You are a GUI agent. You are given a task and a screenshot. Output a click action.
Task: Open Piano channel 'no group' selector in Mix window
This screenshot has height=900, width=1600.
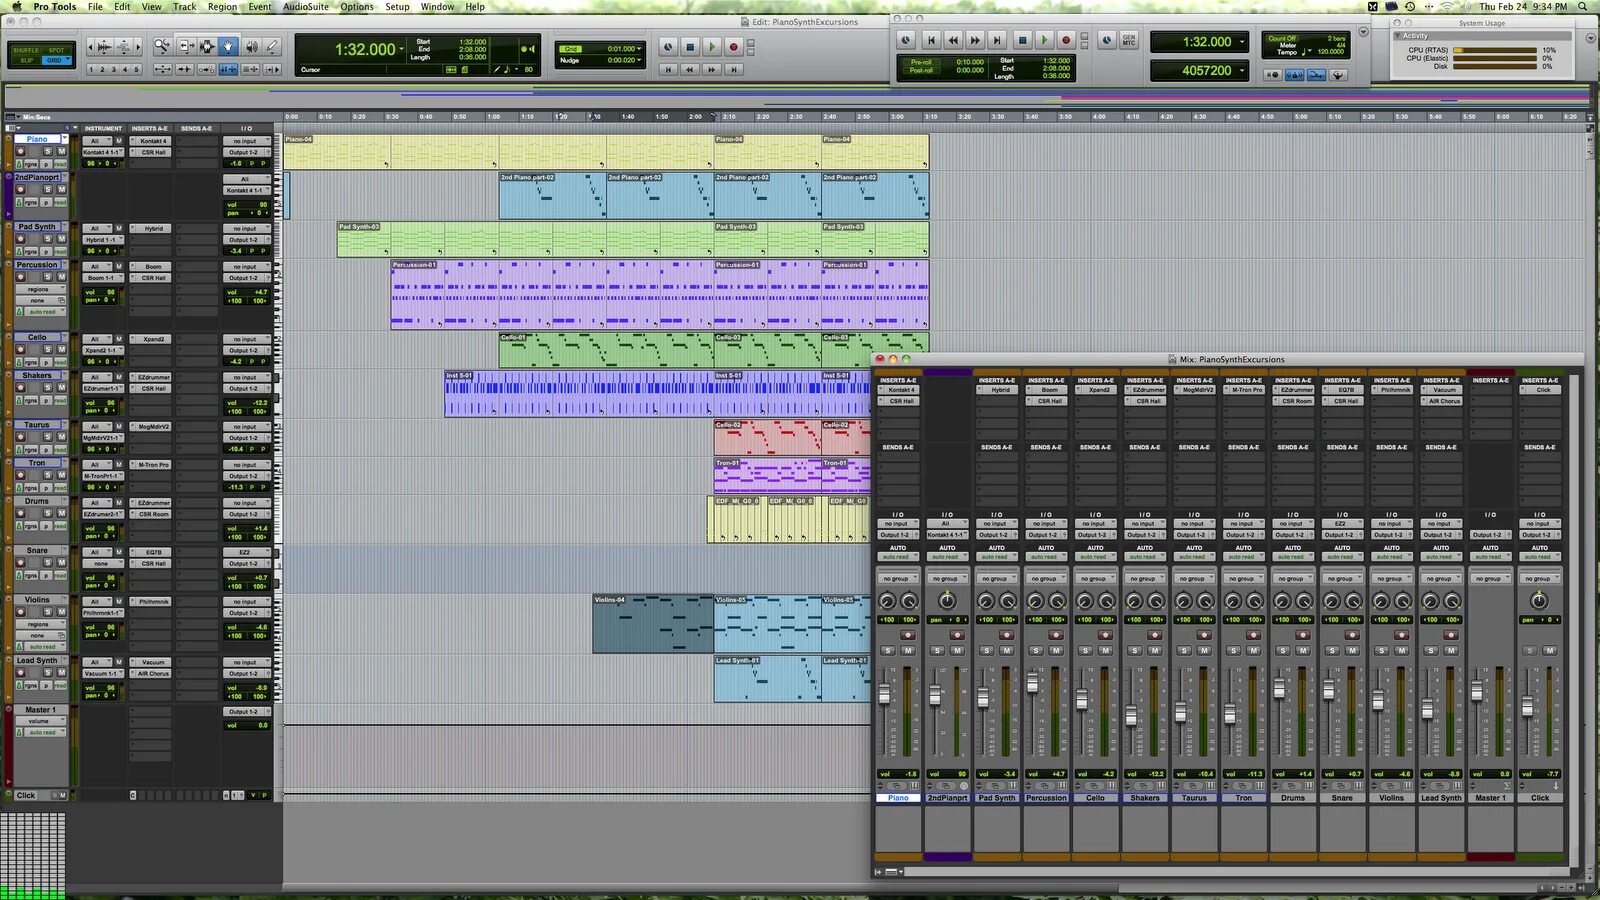[897, 578]
